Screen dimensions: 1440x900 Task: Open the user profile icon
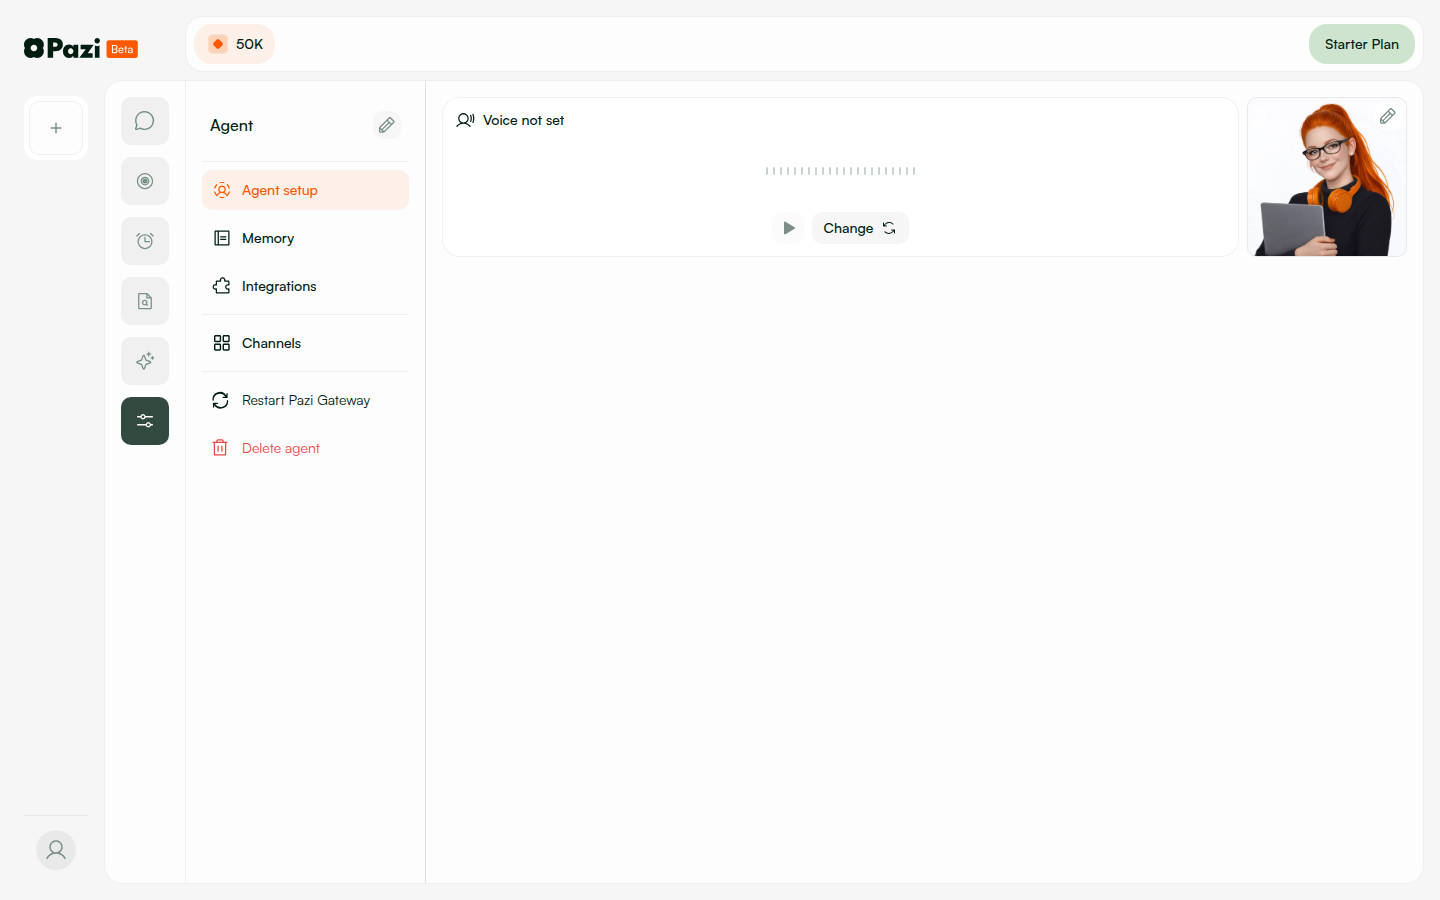point(55,849)
